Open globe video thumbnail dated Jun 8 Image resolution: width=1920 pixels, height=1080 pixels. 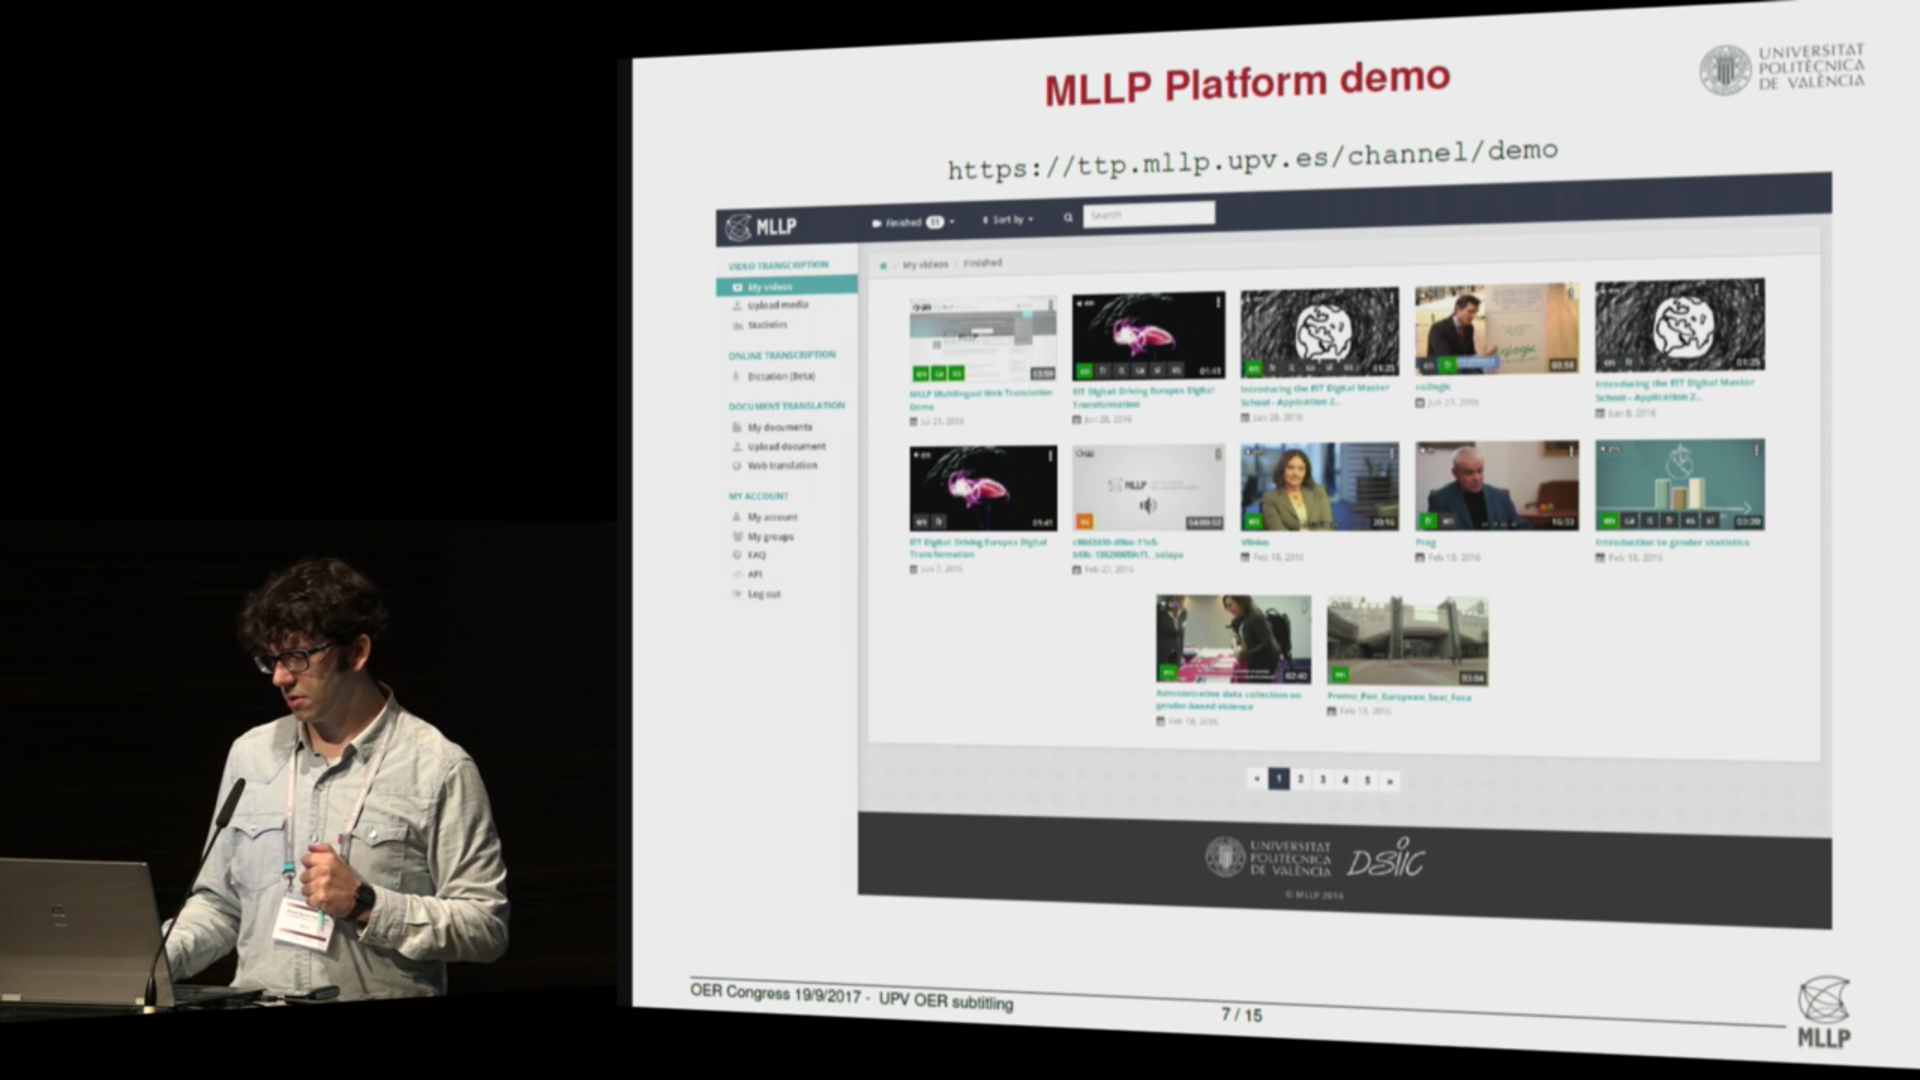point(1679,326)
